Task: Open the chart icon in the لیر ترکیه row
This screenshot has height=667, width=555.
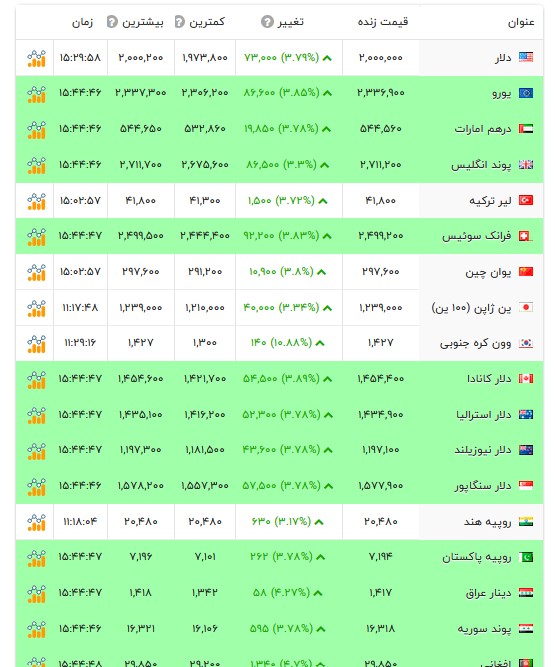Action: point(36,201)
